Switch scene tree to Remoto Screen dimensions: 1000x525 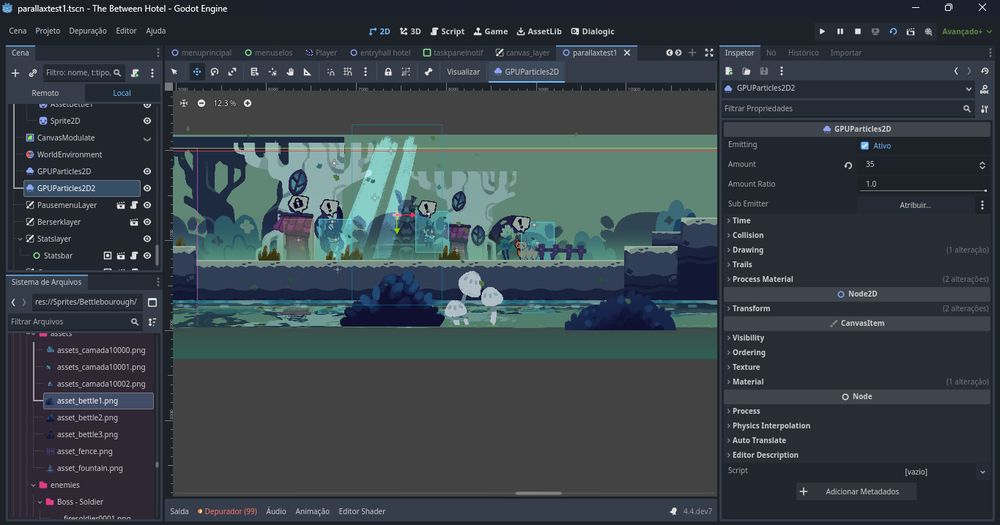[x=45, y=93]
